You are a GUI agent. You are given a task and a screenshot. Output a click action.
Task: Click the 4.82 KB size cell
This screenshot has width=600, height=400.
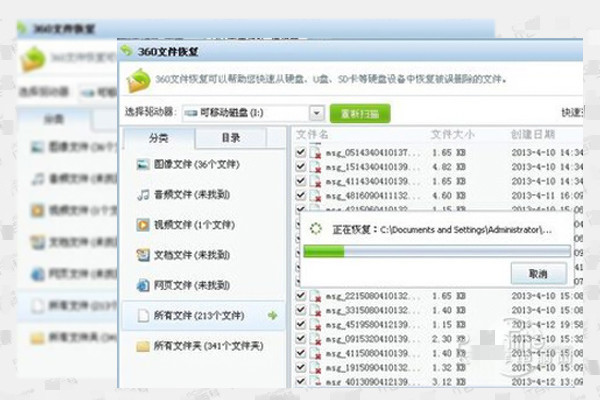(x=449, y=167)
